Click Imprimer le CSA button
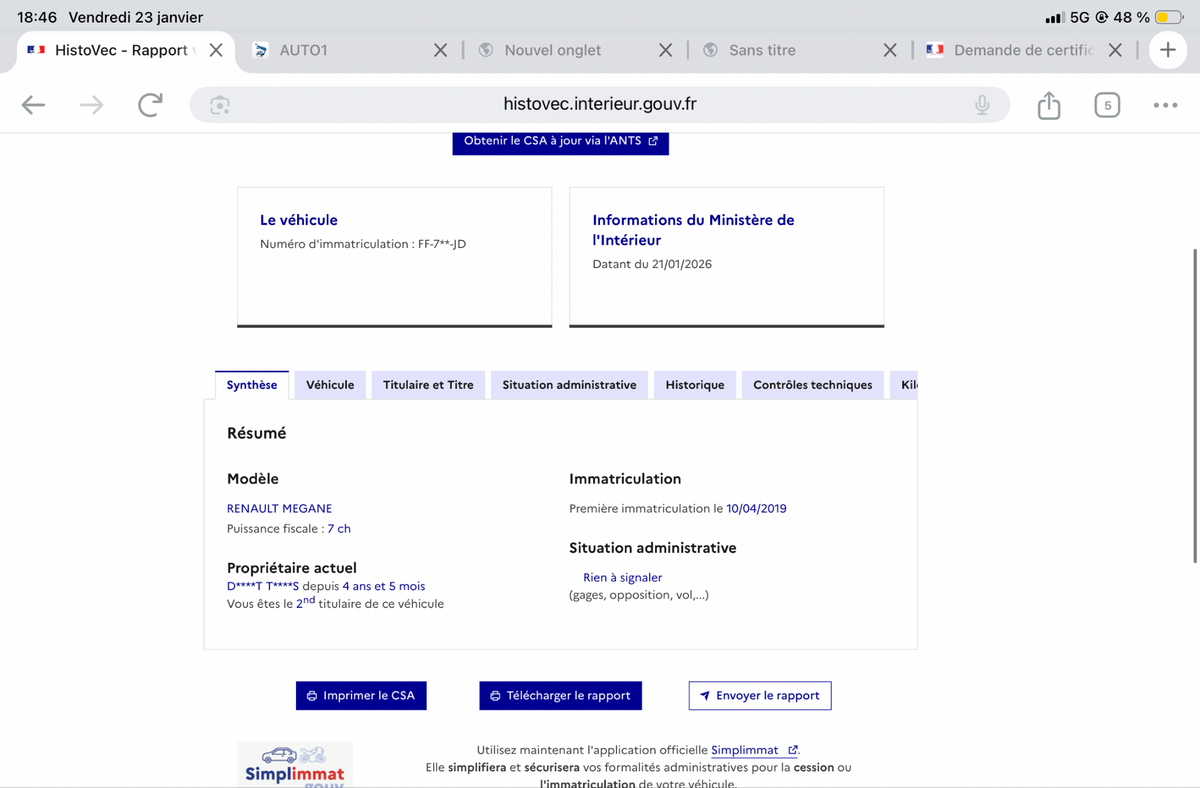1200x788 pixels. point(361,696)
